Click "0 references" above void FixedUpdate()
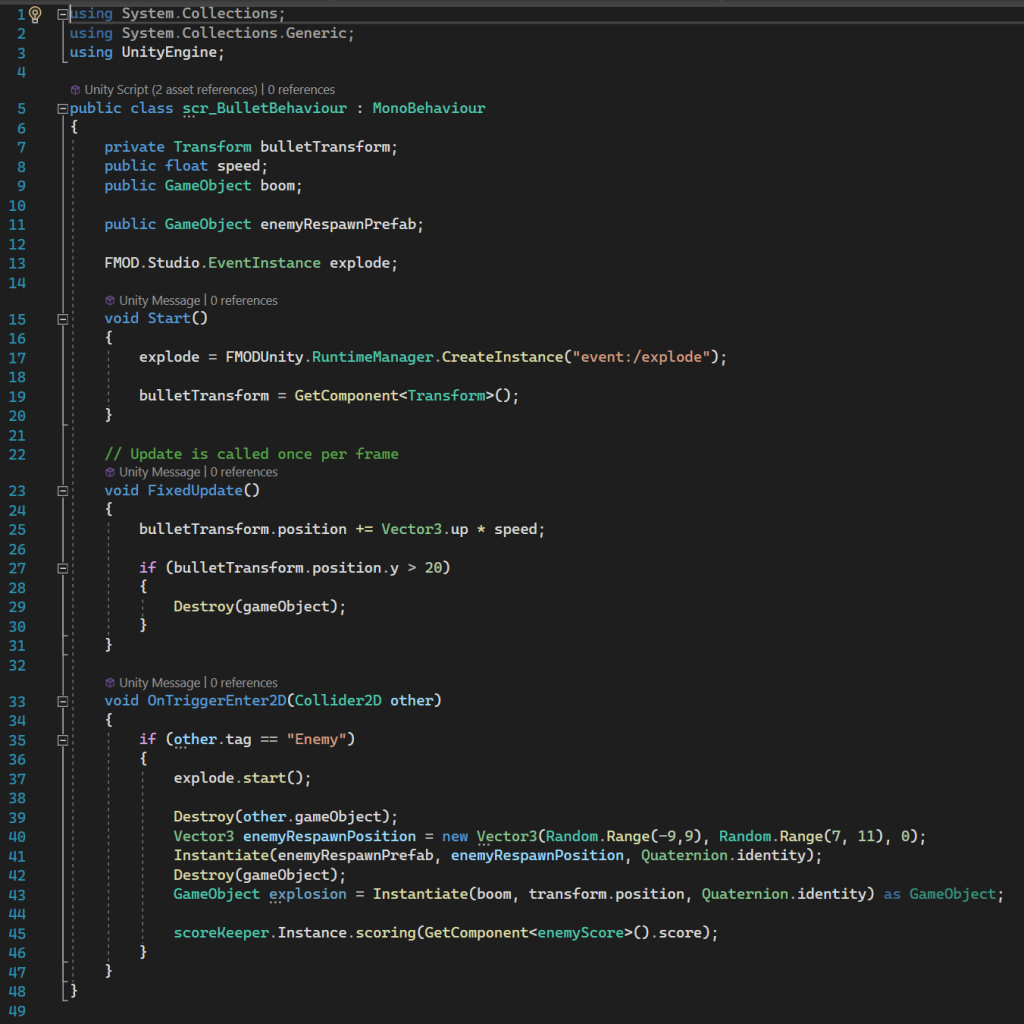The image size is (1024, 1024). (x=243, y=472)
